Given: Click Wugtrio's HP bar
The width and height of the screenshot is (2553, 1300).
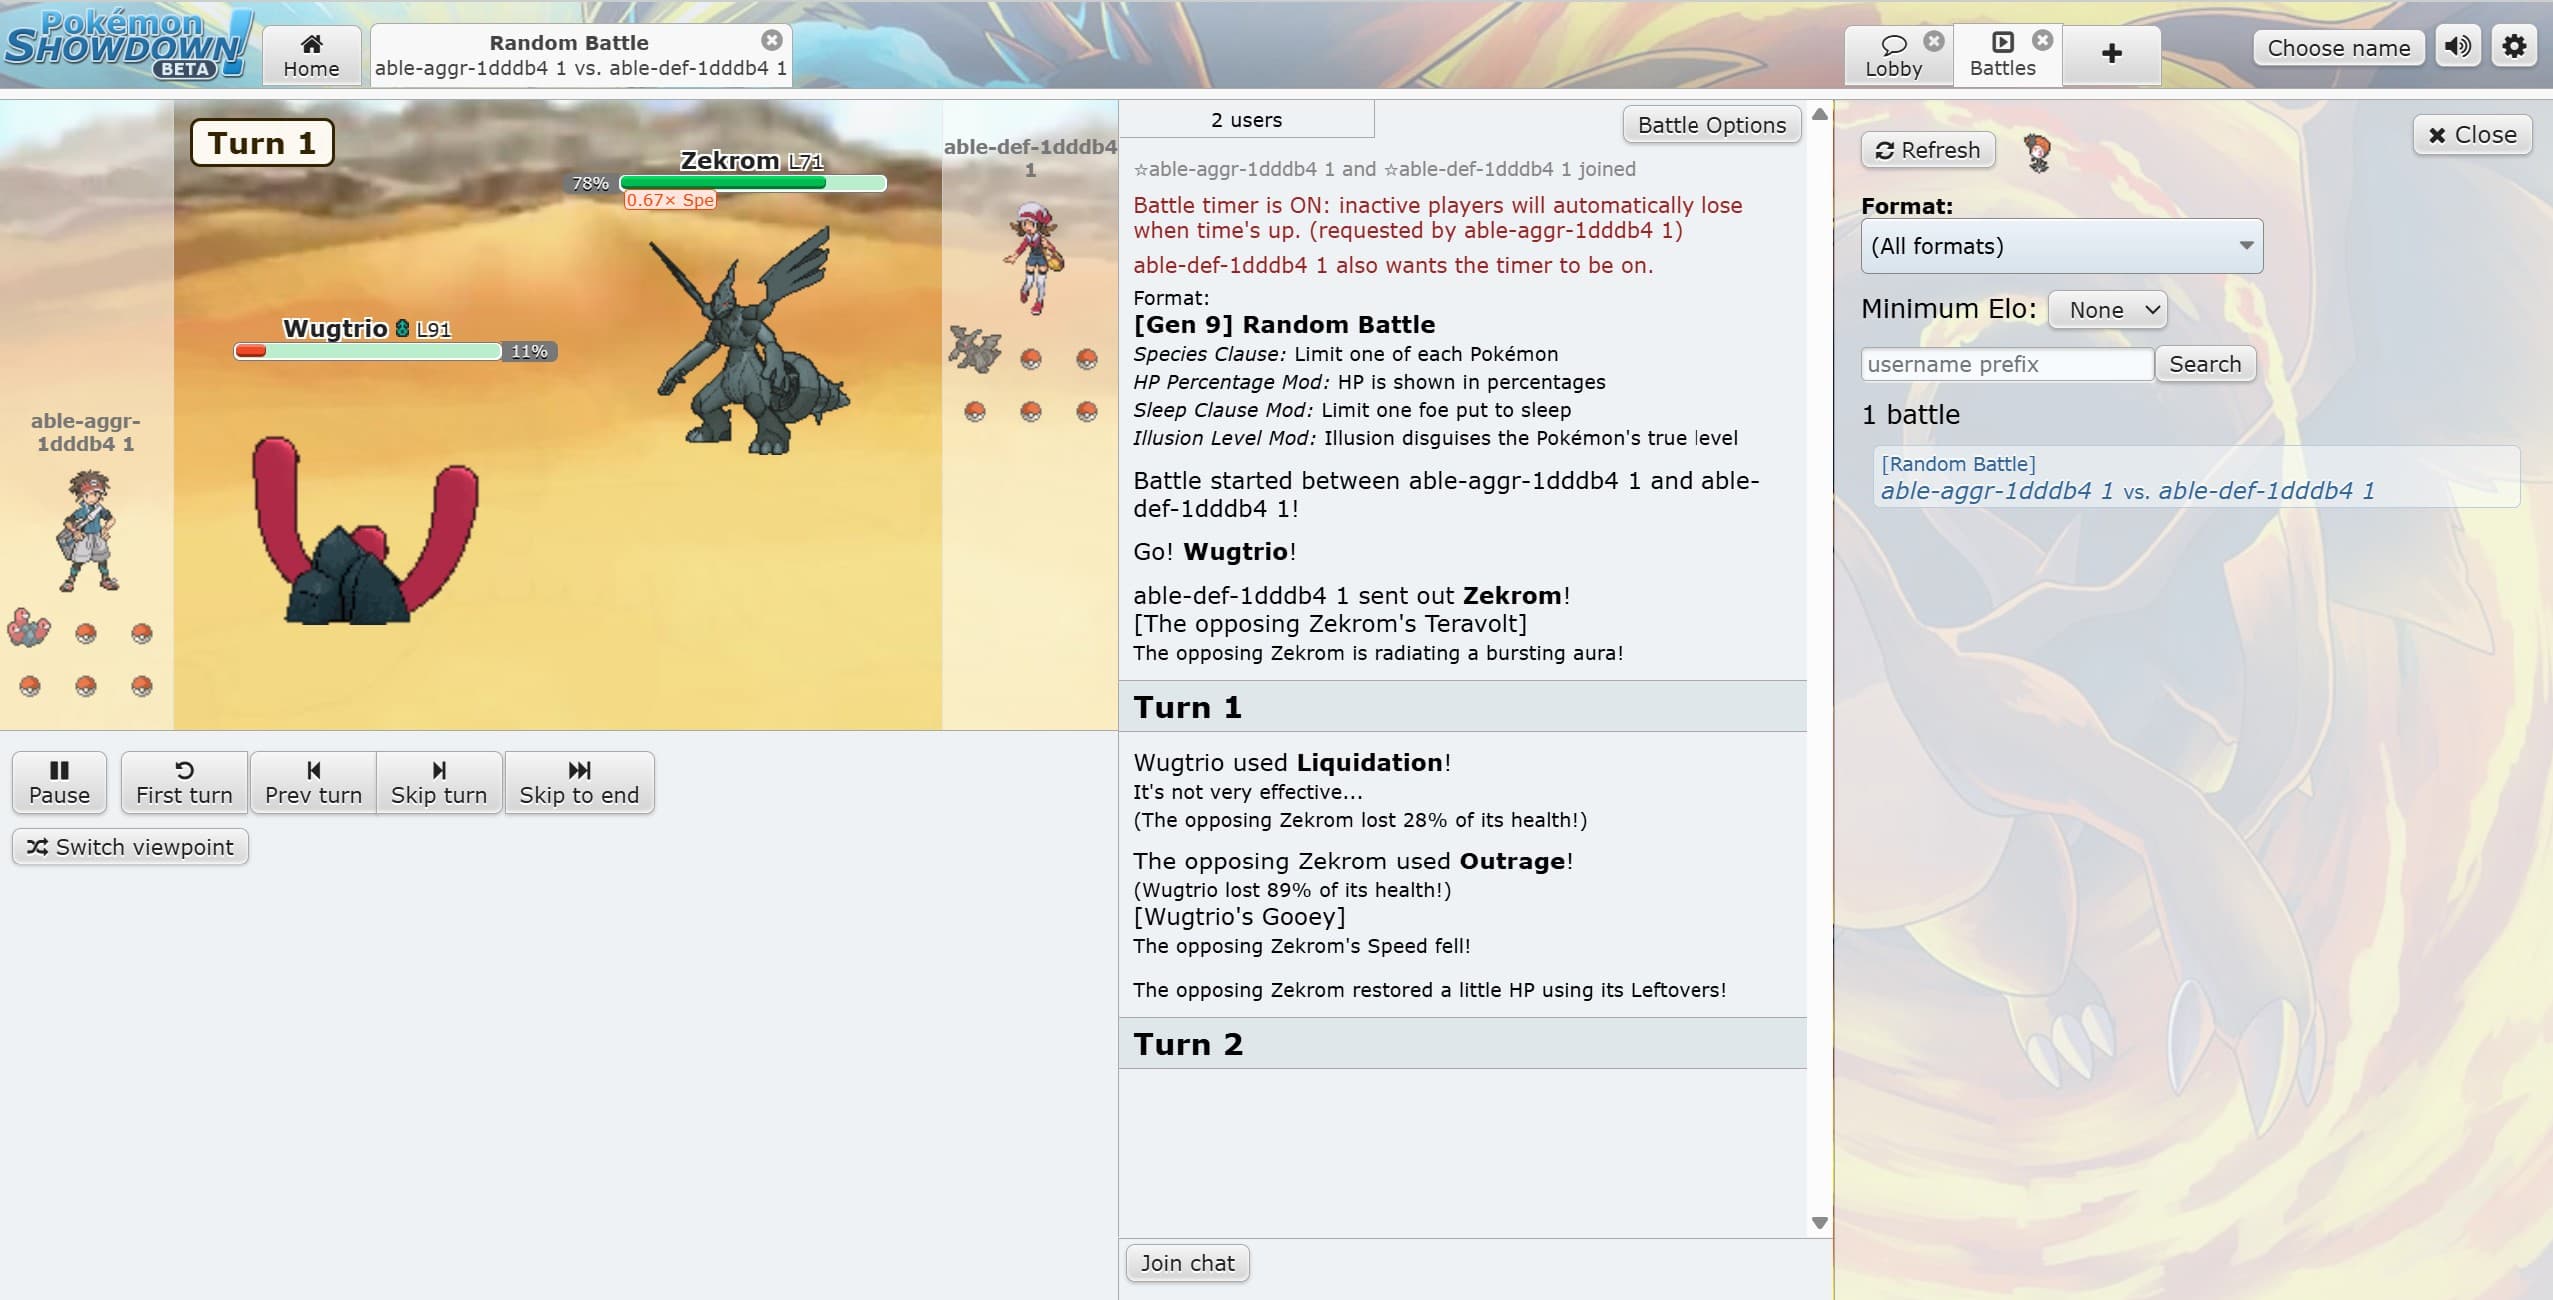Looking at the screenshot, I should point(368,351).
